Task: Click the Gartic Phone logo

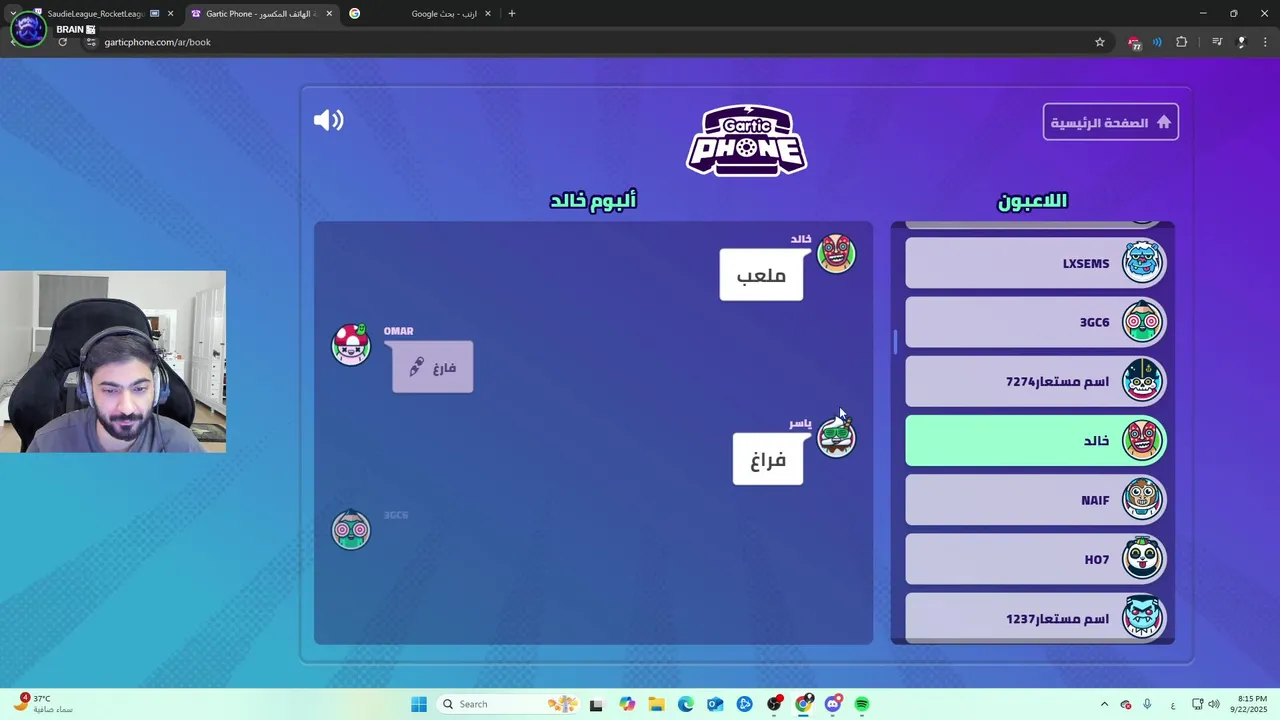Action: click(x=746, y=140)
